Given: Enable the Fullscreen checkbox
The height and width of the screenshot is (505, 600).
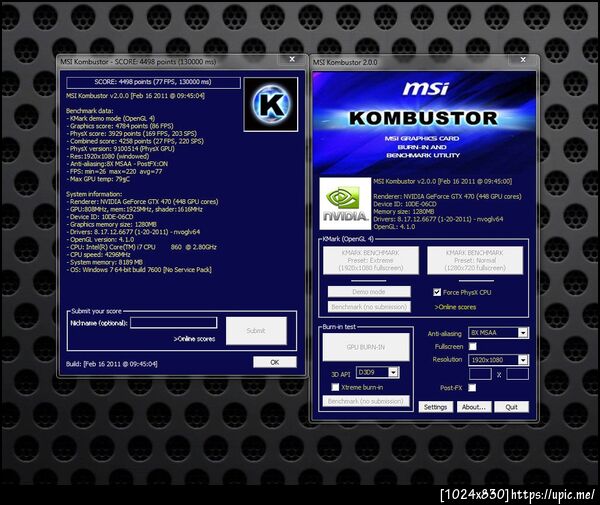Looking at the screenshot, I should (473, 346).
